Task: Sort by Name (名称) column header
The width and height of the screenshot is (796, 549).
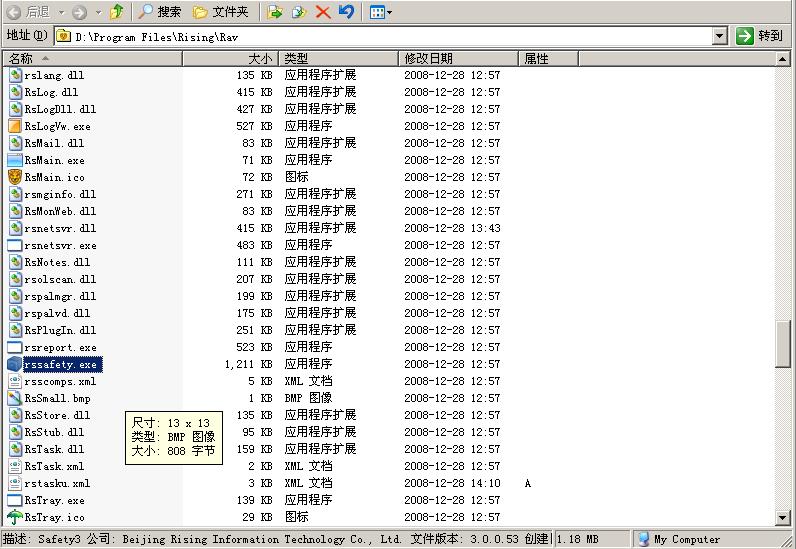Action: coord(92,58)
